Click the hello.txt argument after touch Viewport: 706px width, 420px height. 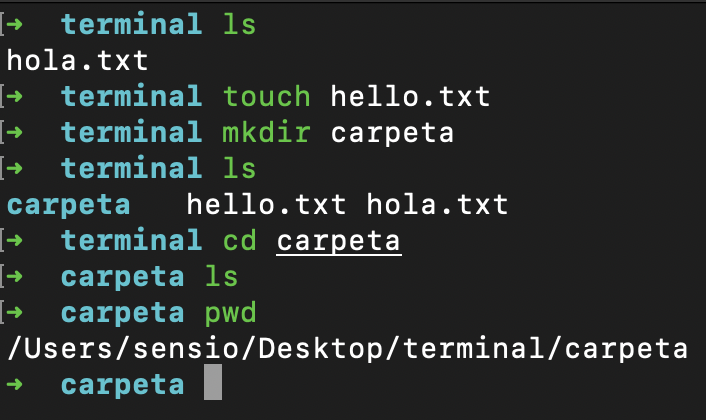[410, 96]
